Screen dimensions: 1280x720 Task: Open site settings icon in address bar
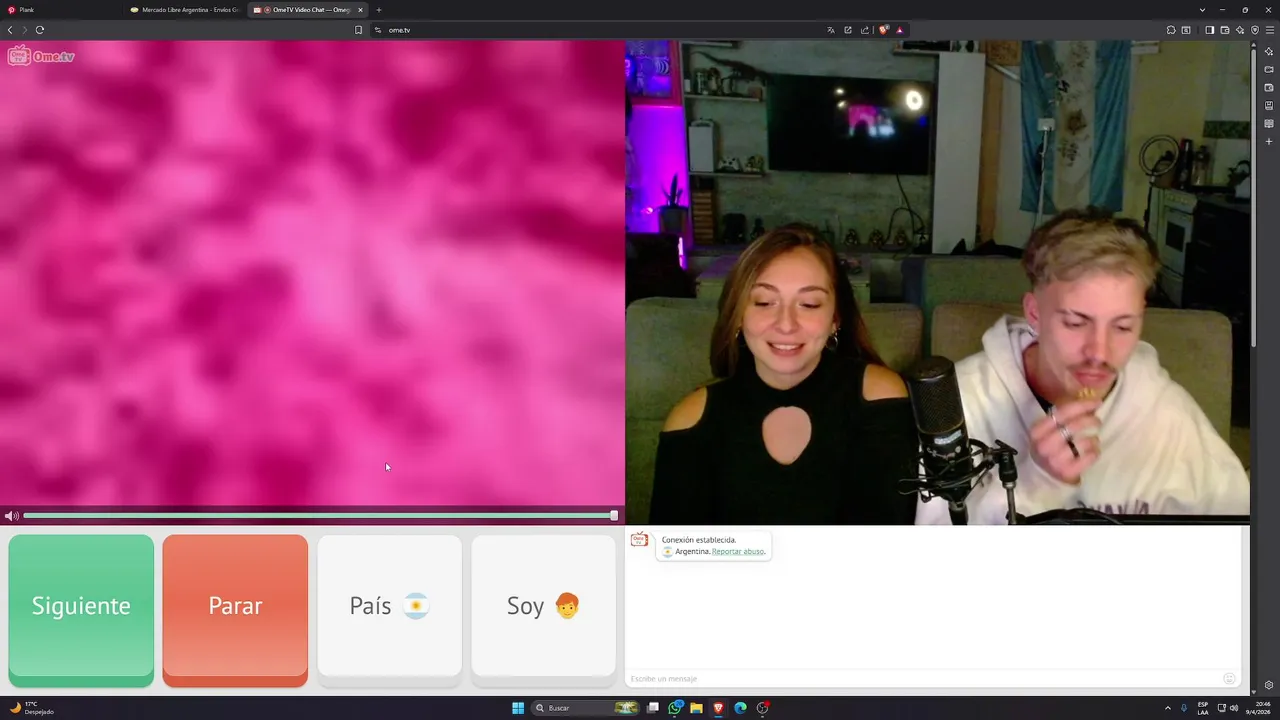coord(378,30)
